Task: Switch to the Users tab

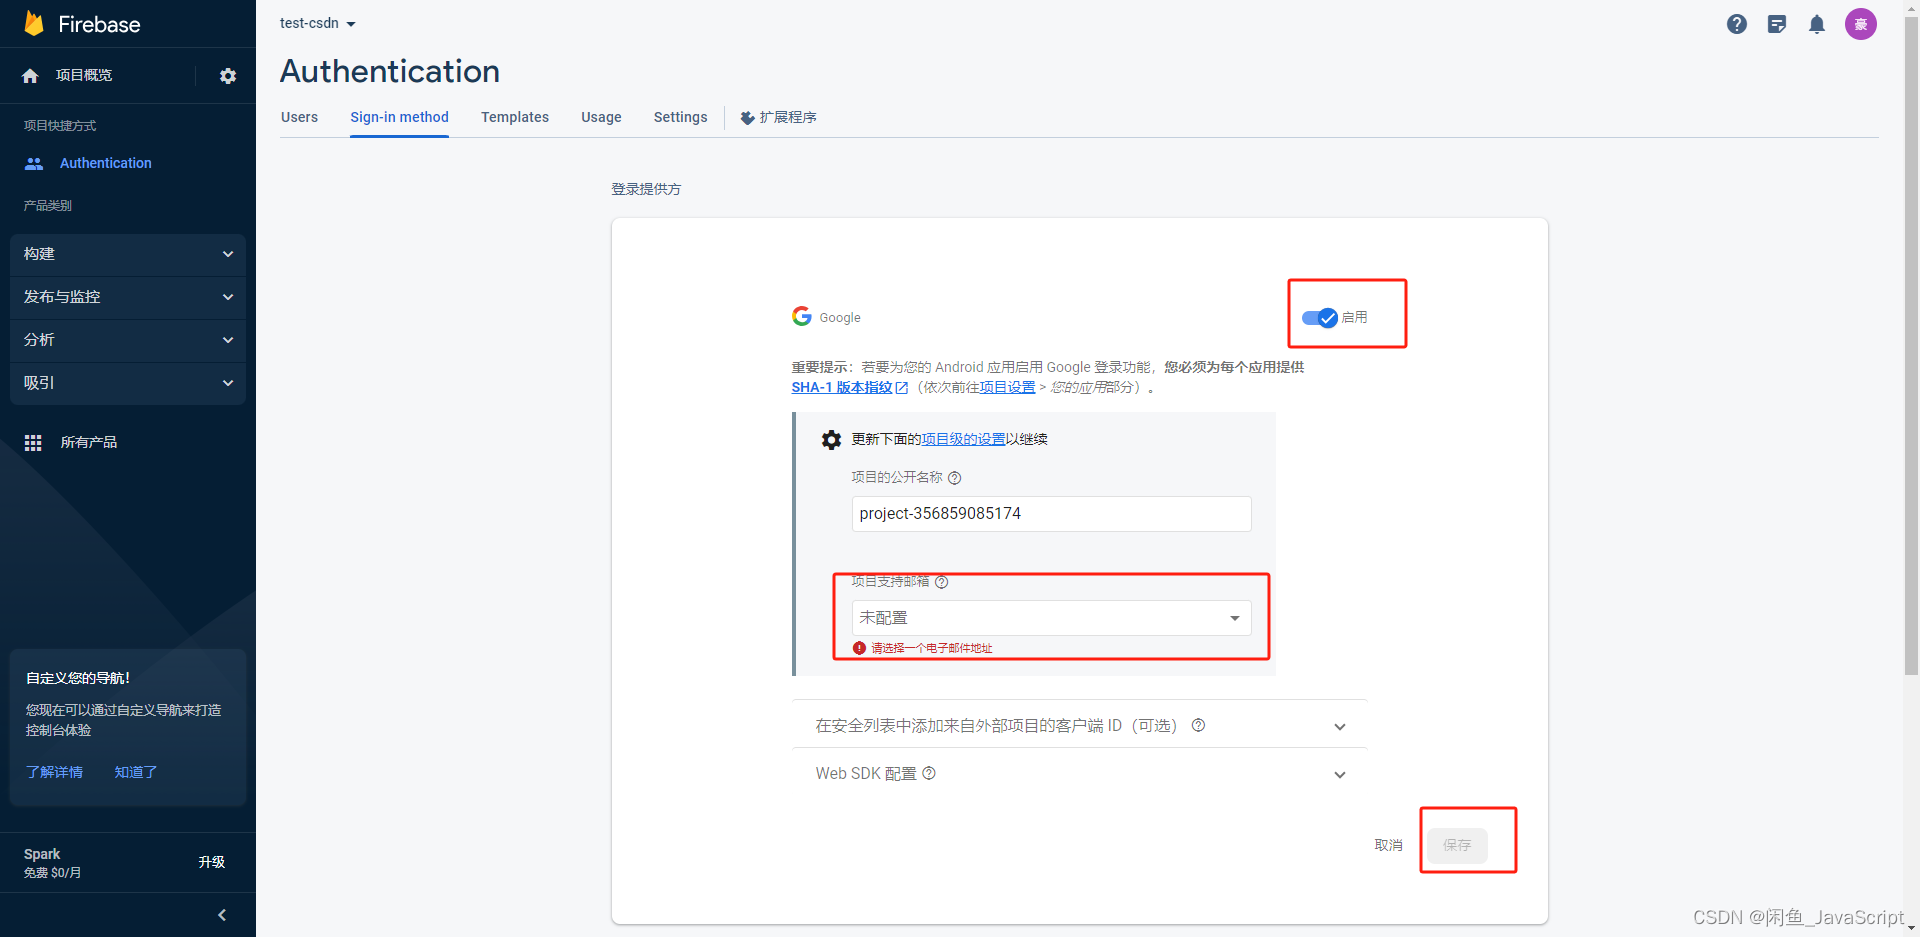Action: click(x=299, y=117)
